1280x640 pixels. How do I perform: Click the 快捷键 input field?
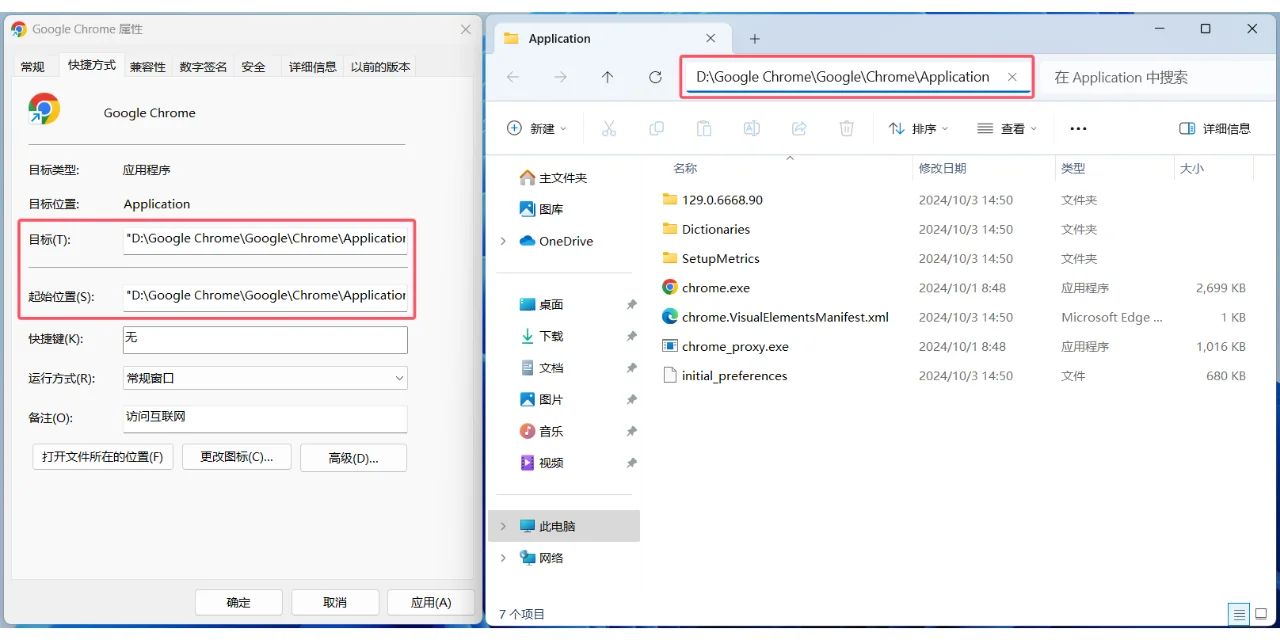point(265,339)
